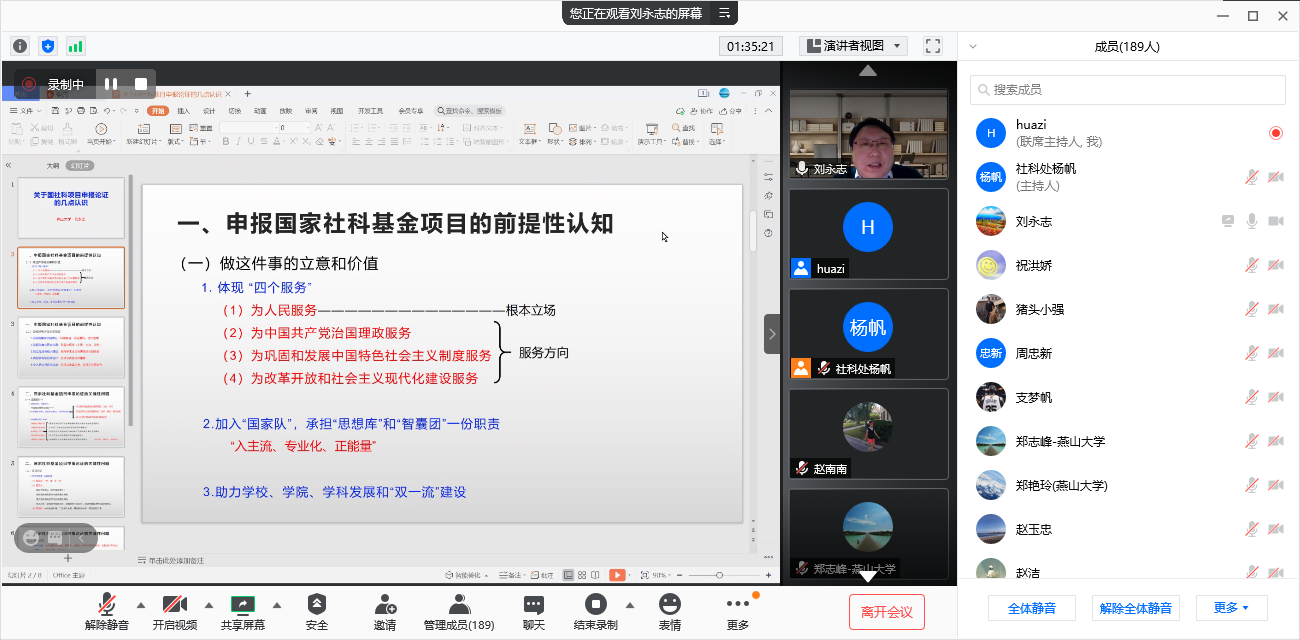Click the Leave Meeting button
Viewport: 1300px width, 640px height.
click(887, 612)
